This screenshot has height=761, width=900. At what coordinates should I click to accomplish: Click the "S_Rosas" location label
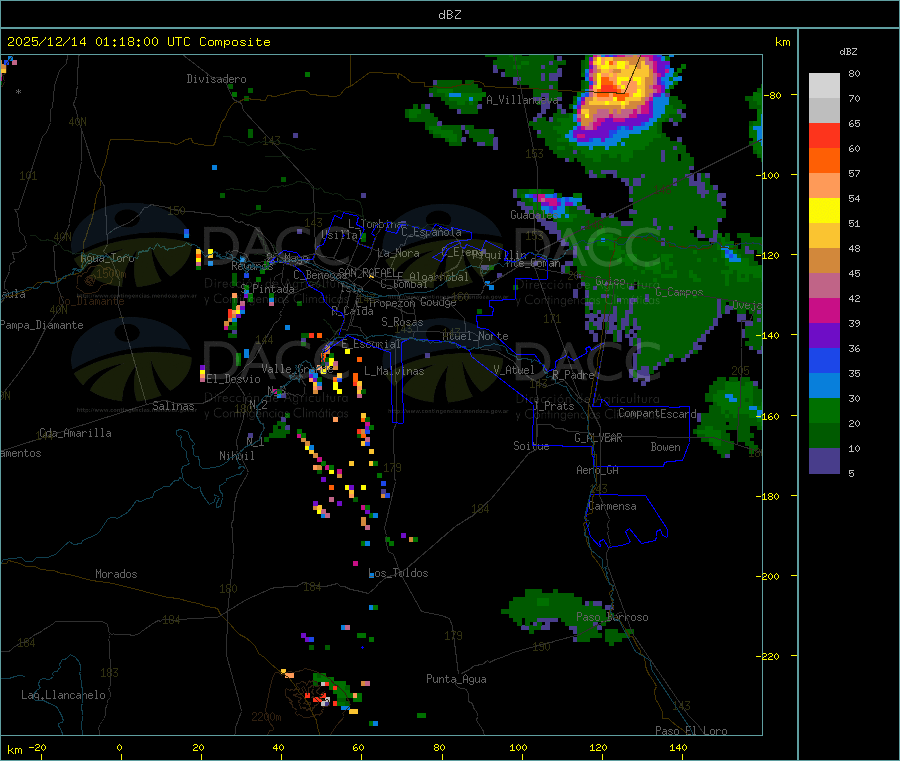[x=402, y=322]
